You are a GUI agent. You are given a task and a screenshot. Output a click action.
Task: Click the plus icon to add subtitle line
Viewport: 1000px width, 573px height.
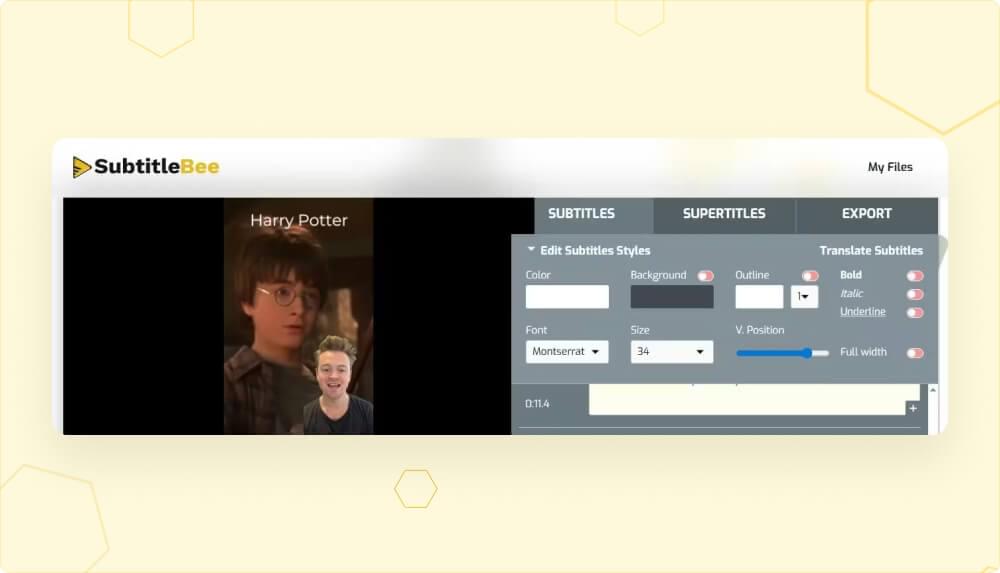point(912,408)
